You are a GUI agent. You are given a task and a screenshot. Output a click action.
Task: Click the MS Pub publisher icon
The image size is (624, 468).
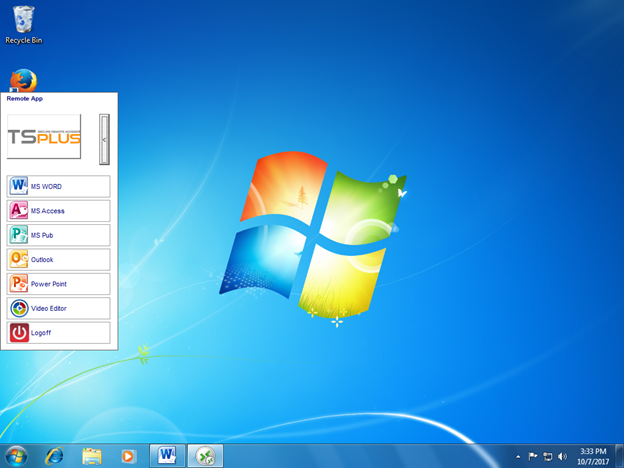pyautogui.click(x=19, y=235)
